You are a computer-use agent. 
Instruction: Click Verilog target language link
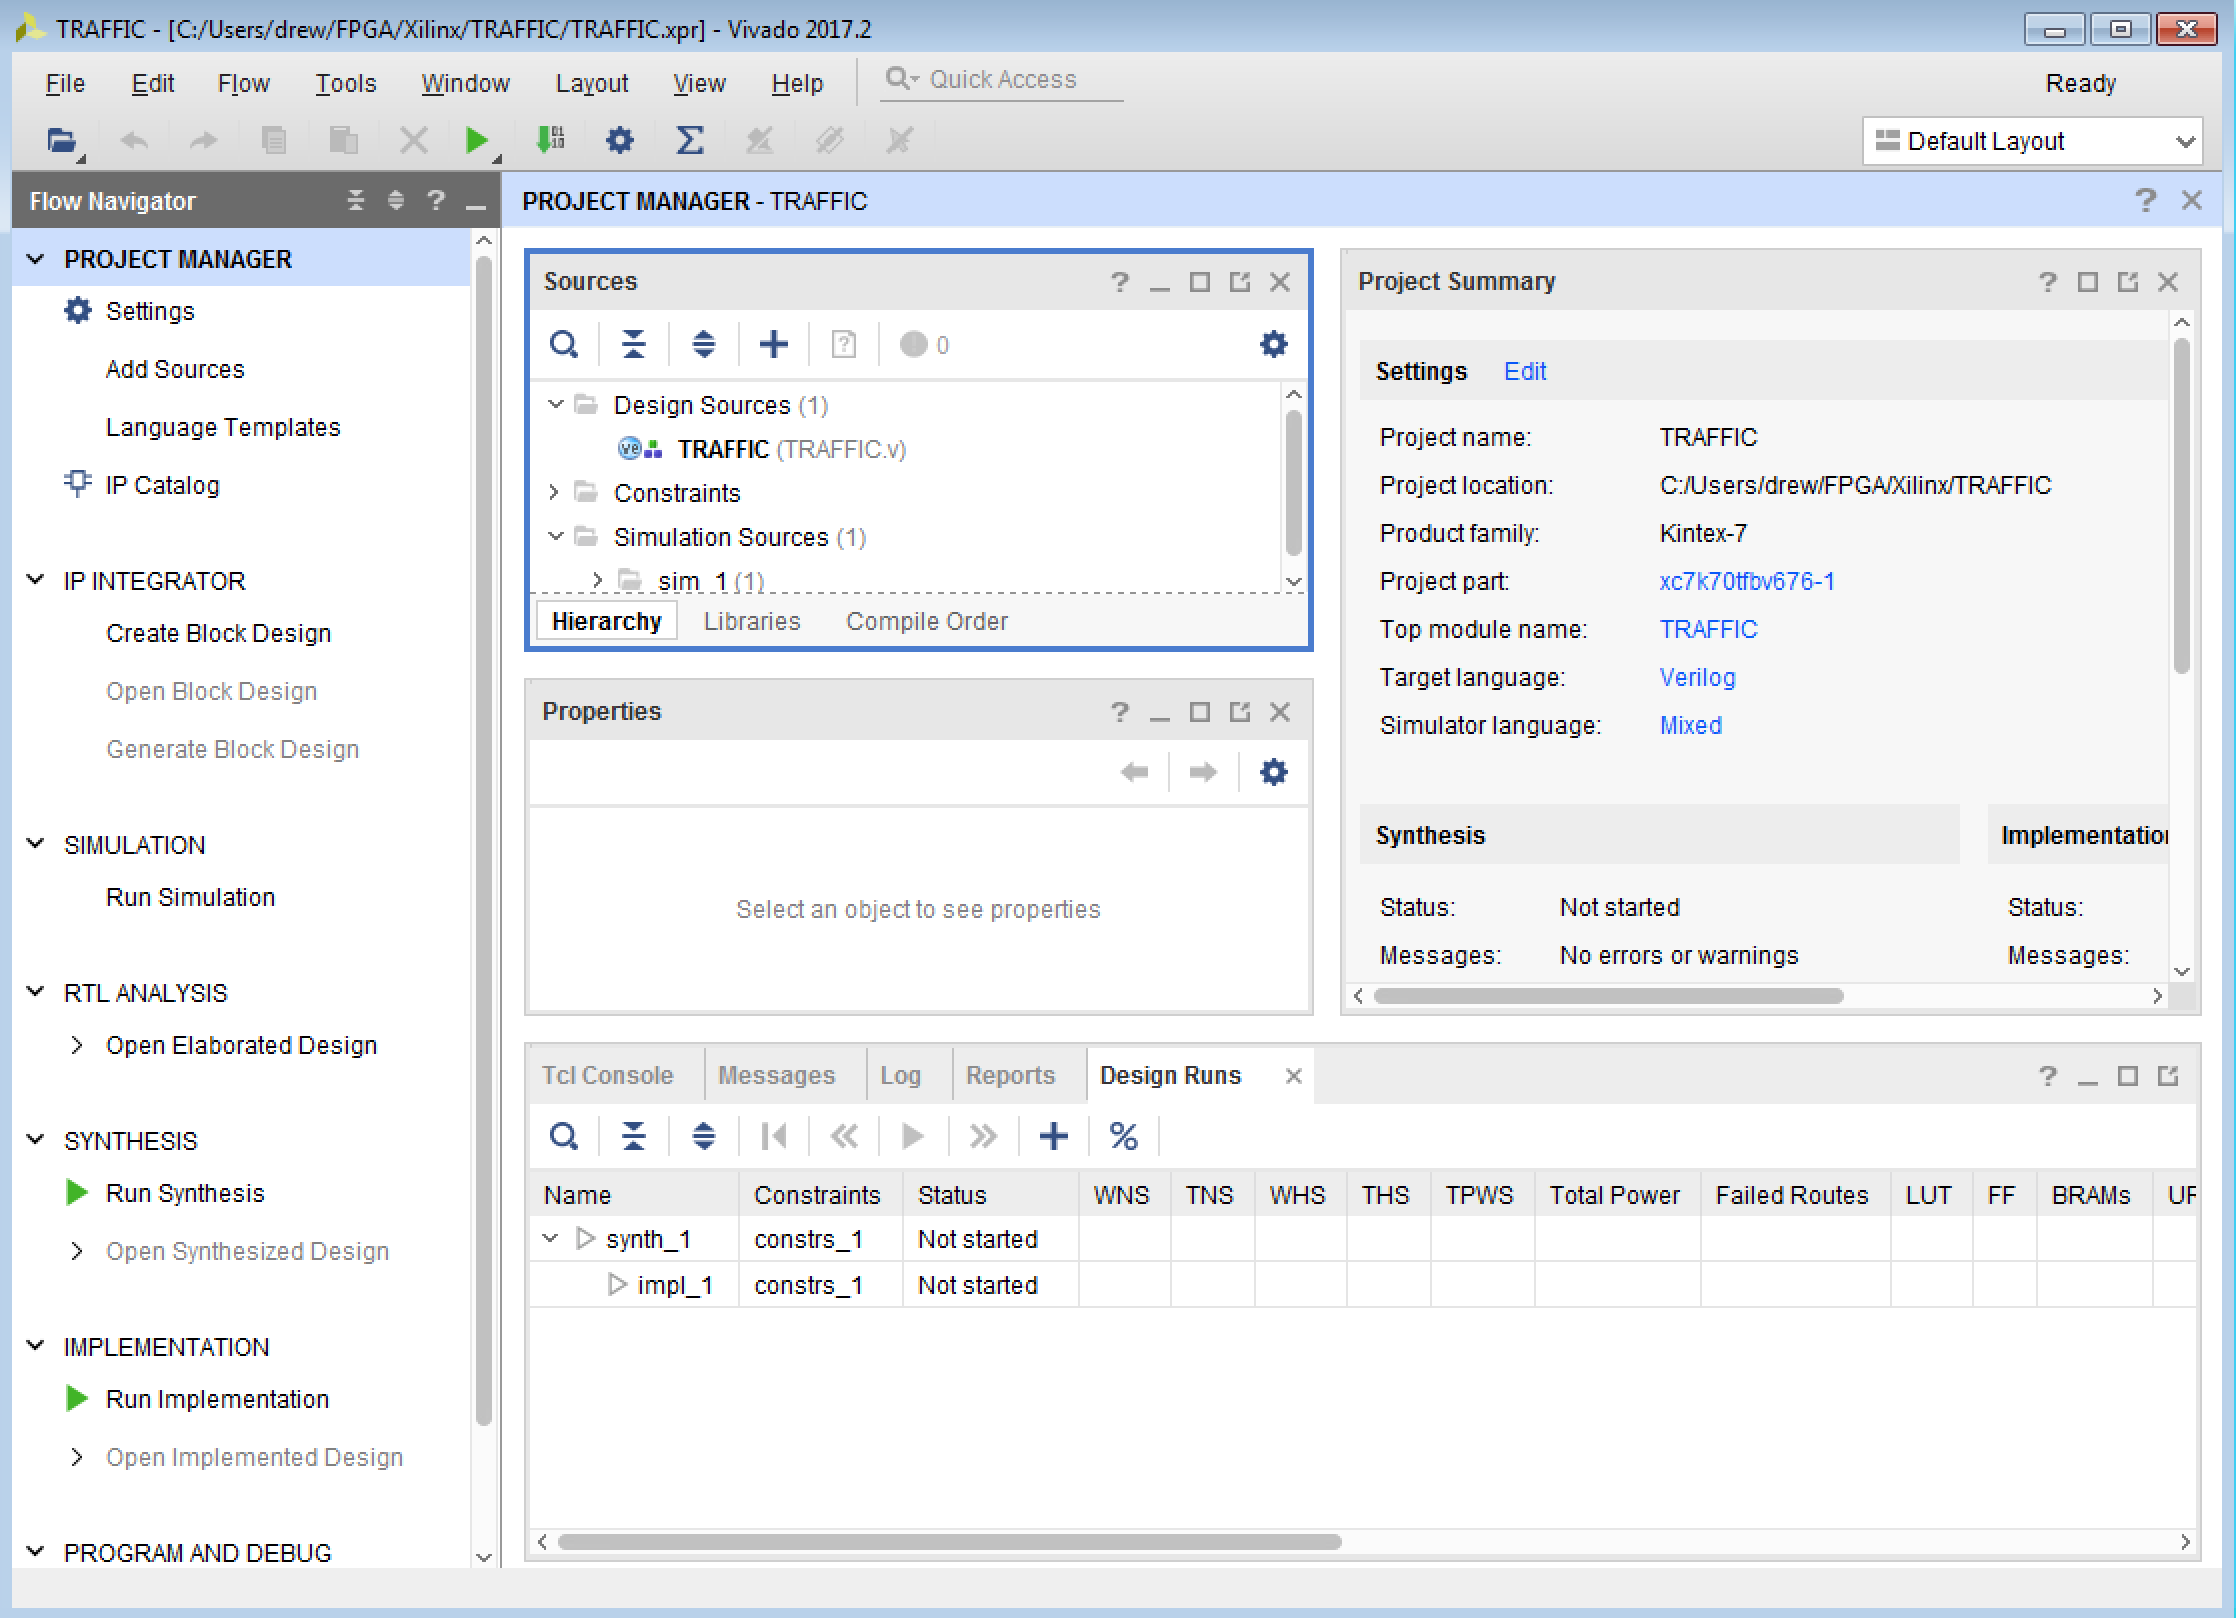(x=1697, y=677)
